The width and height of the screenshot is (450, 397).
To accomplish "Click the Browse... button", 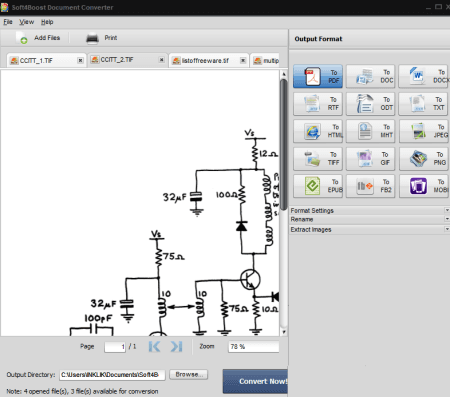I will click(188, 374).
